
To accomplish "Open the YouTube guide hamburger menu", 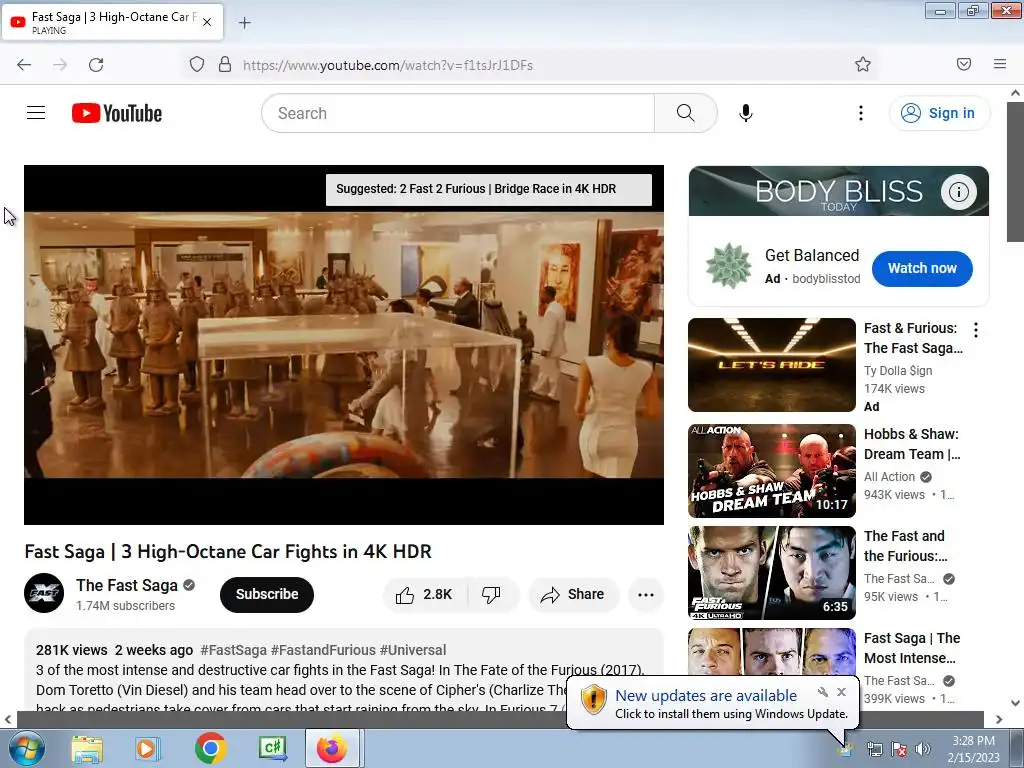I will (x=36, y=113).
